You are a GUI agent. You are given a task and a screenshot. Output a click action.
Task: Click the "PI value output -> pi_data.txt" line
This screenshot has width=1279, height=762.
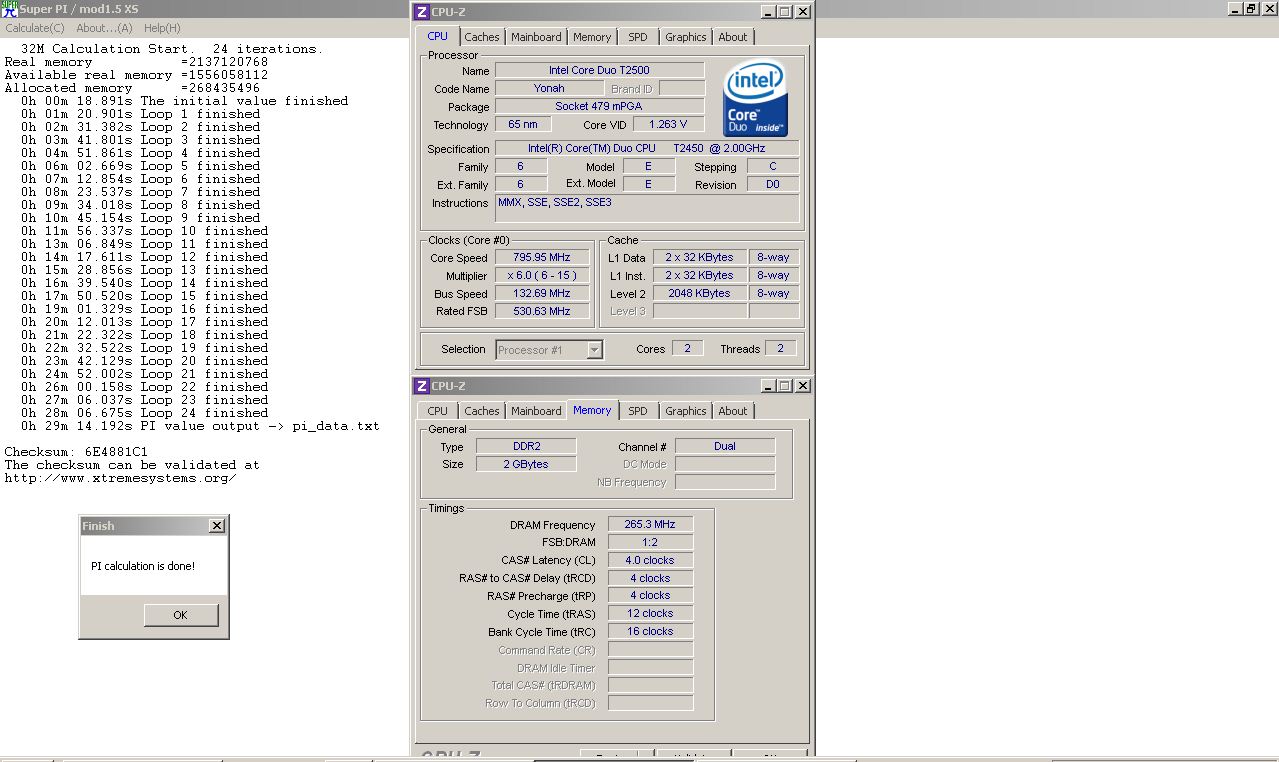200,426
